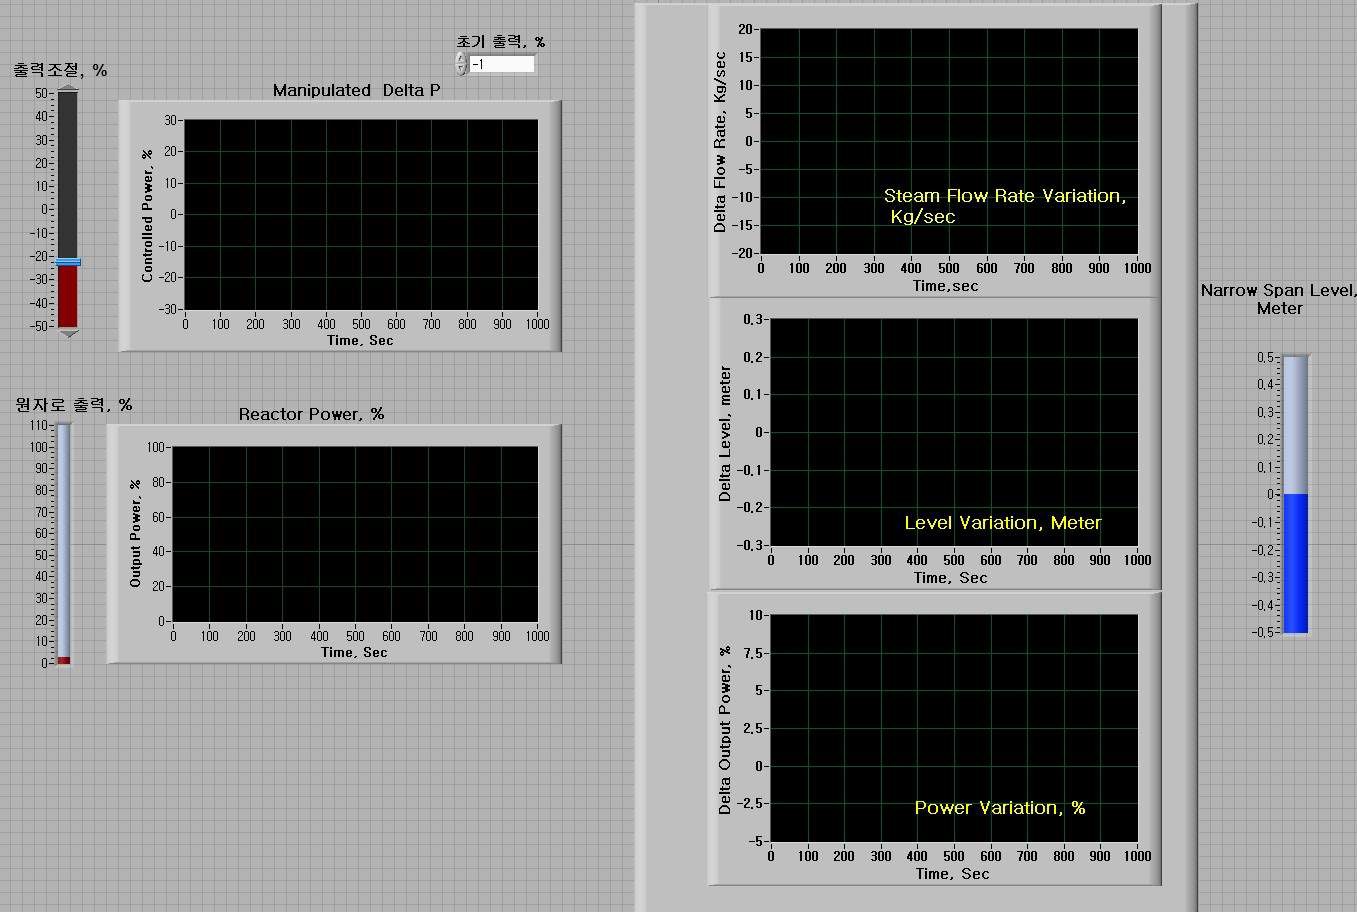Click the 초기 출력 increment/decrement stepper
This screenshot has height=912, width=1357.
click(461, 64)
